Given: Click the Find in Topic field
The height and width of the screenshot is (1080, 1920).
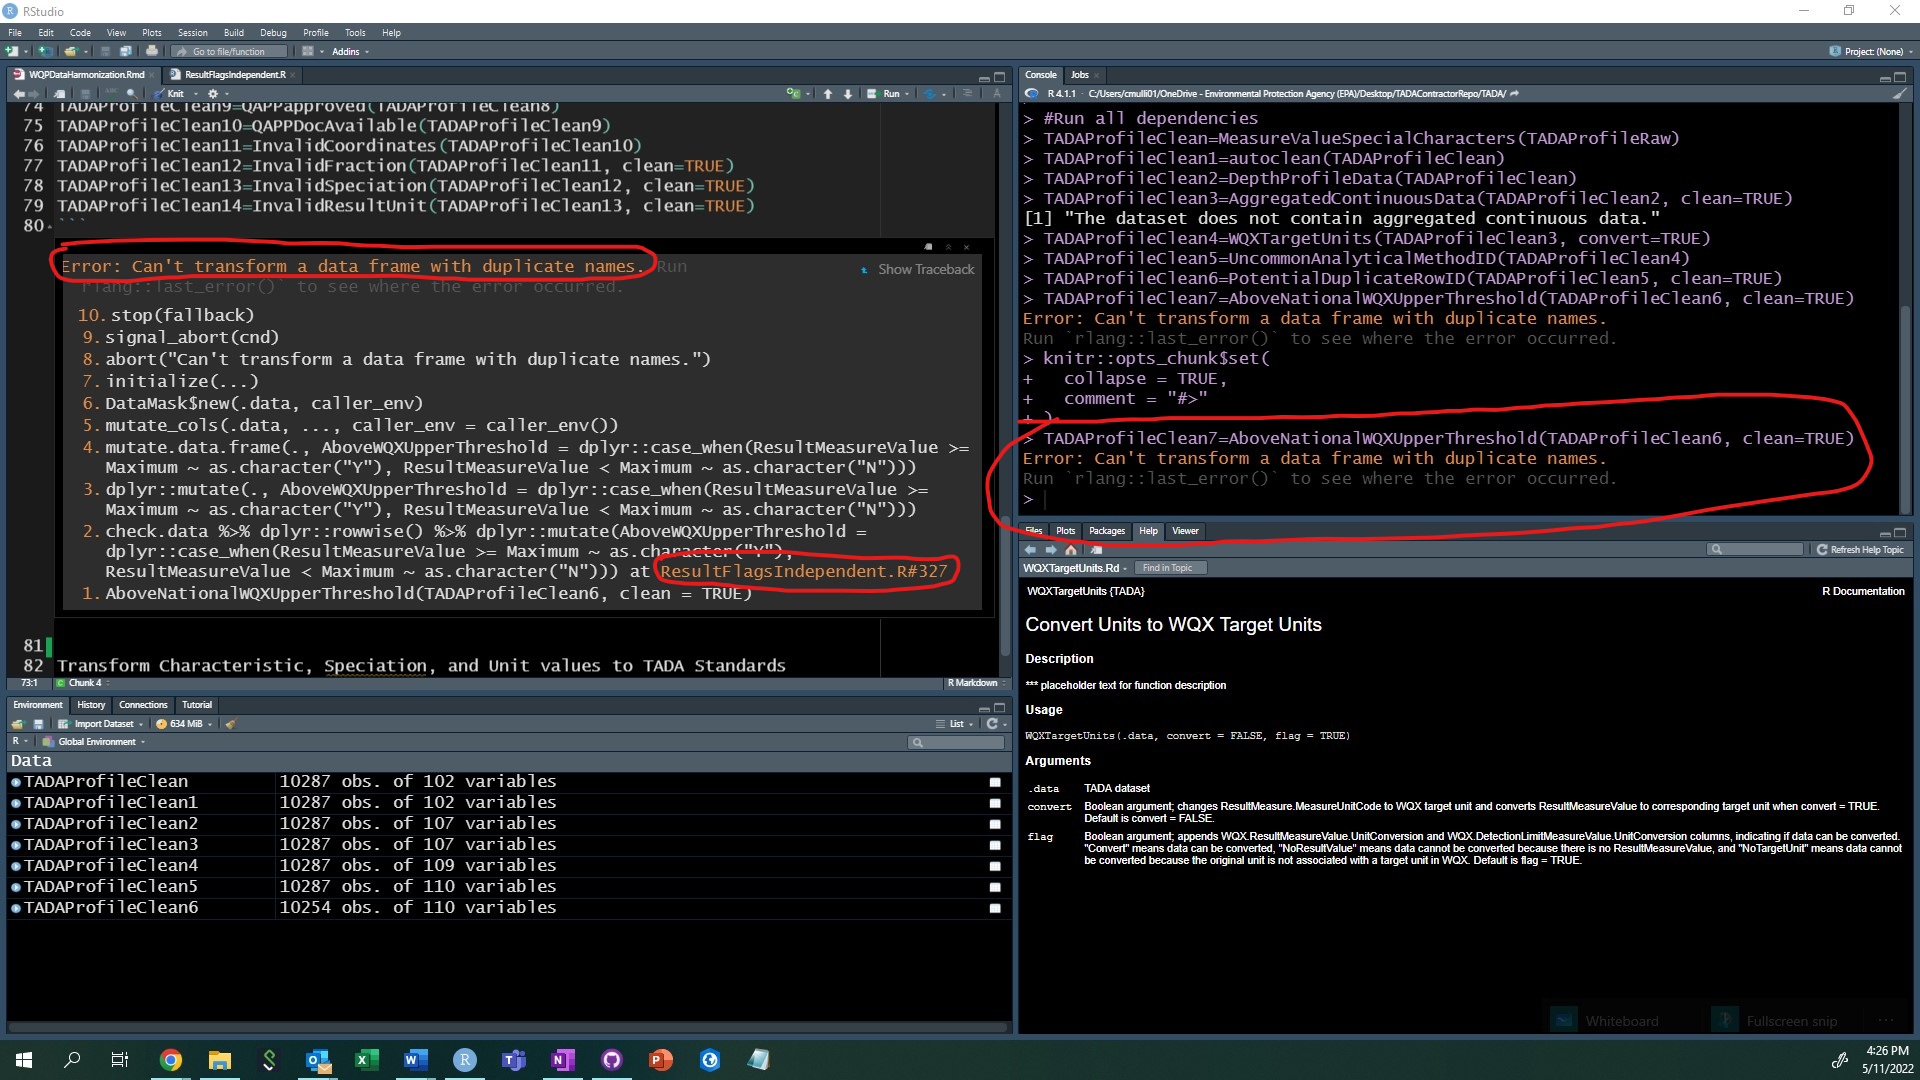Looking at the screenshot, I should click(x=1172, y=568).
